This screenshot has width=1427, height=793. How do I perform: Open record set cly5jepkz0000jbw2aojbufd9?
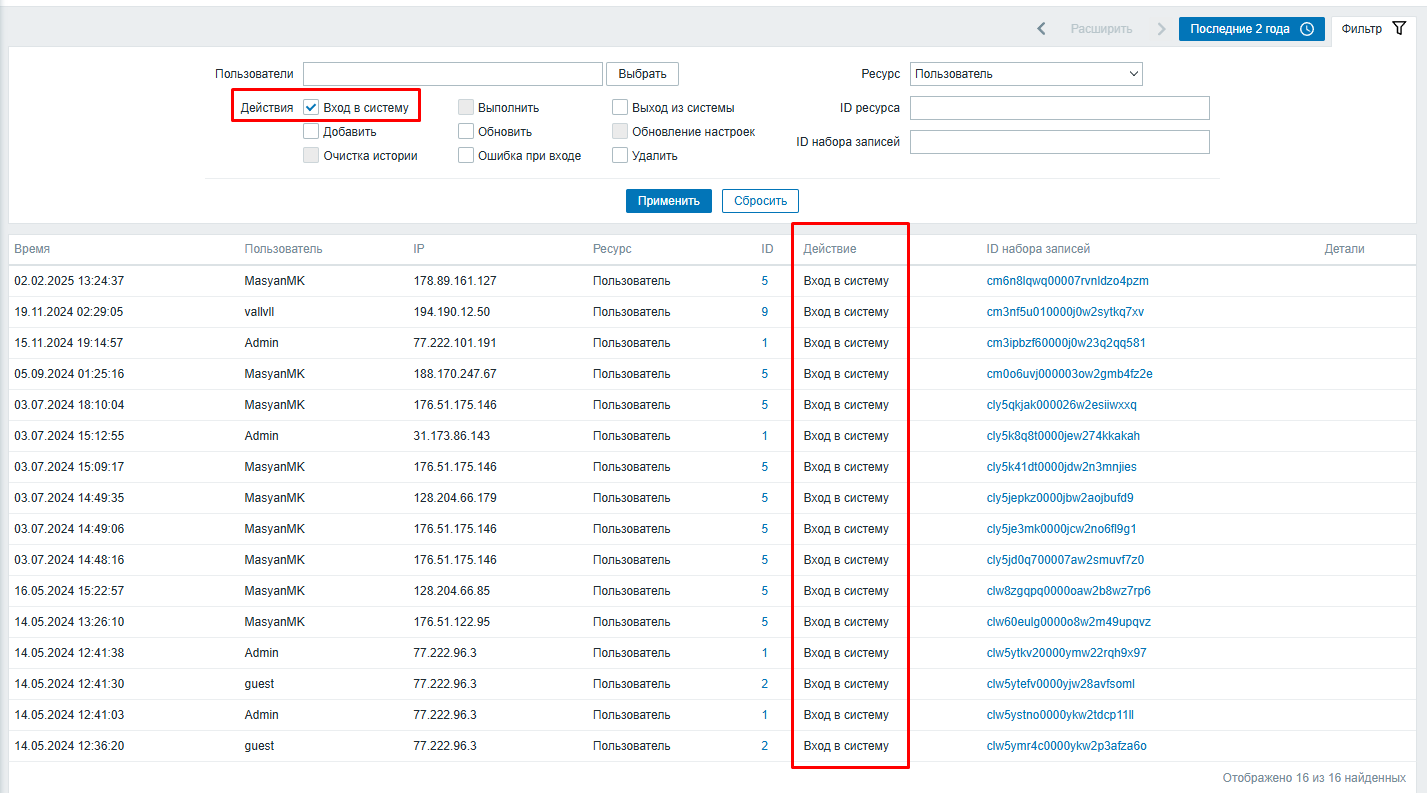[x=1060, y=498]
